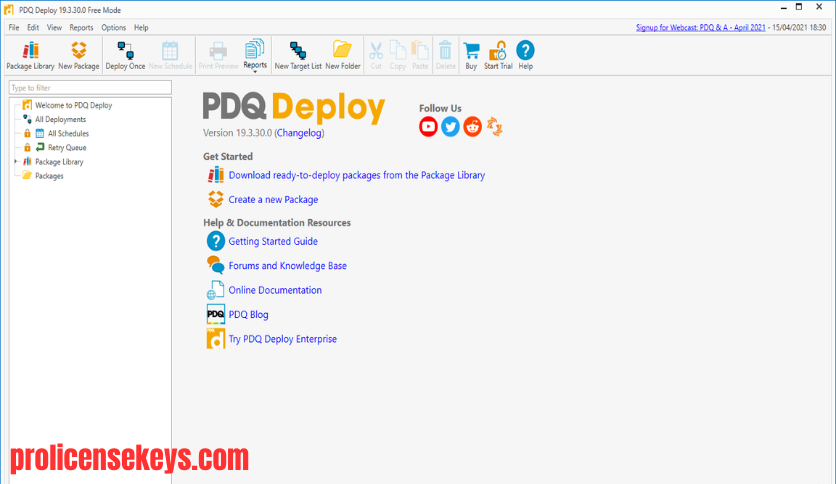Click the Signup for Webcast link
Image resolution: width=836 pixels, height=484 pixels.
(701, 28)
